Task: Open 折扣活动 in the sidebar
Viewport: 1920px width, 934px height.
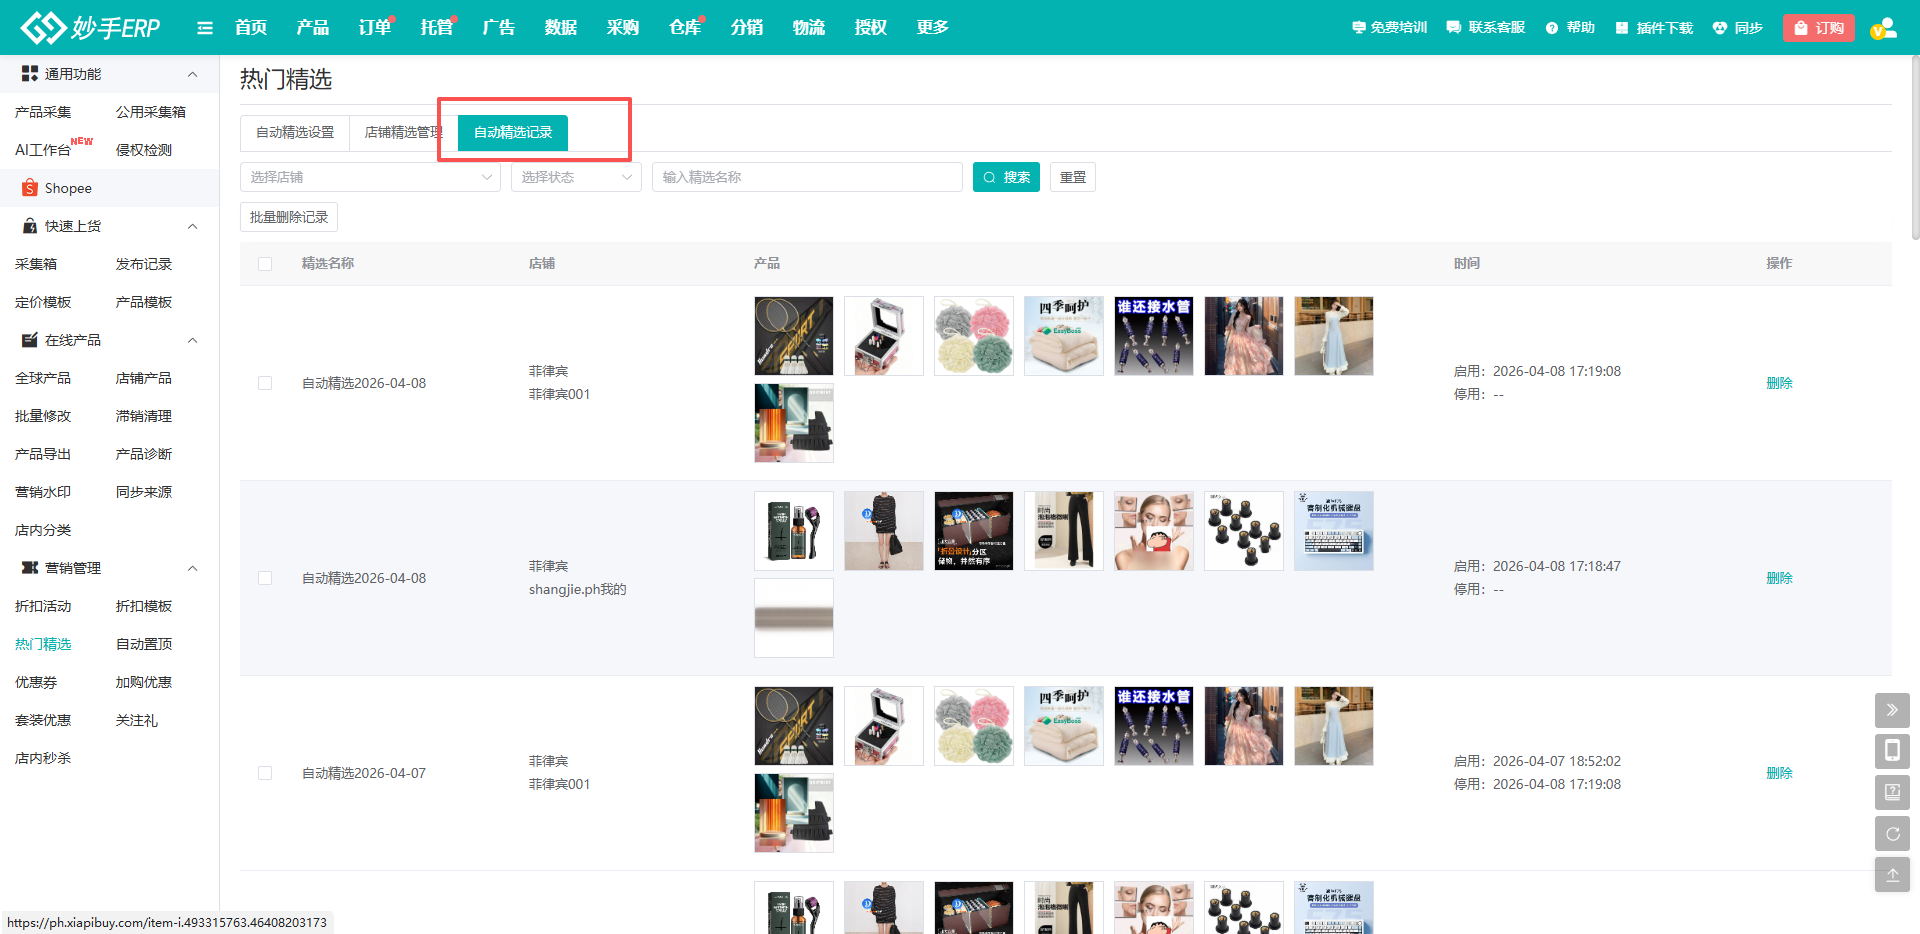Action: (43, 606)
